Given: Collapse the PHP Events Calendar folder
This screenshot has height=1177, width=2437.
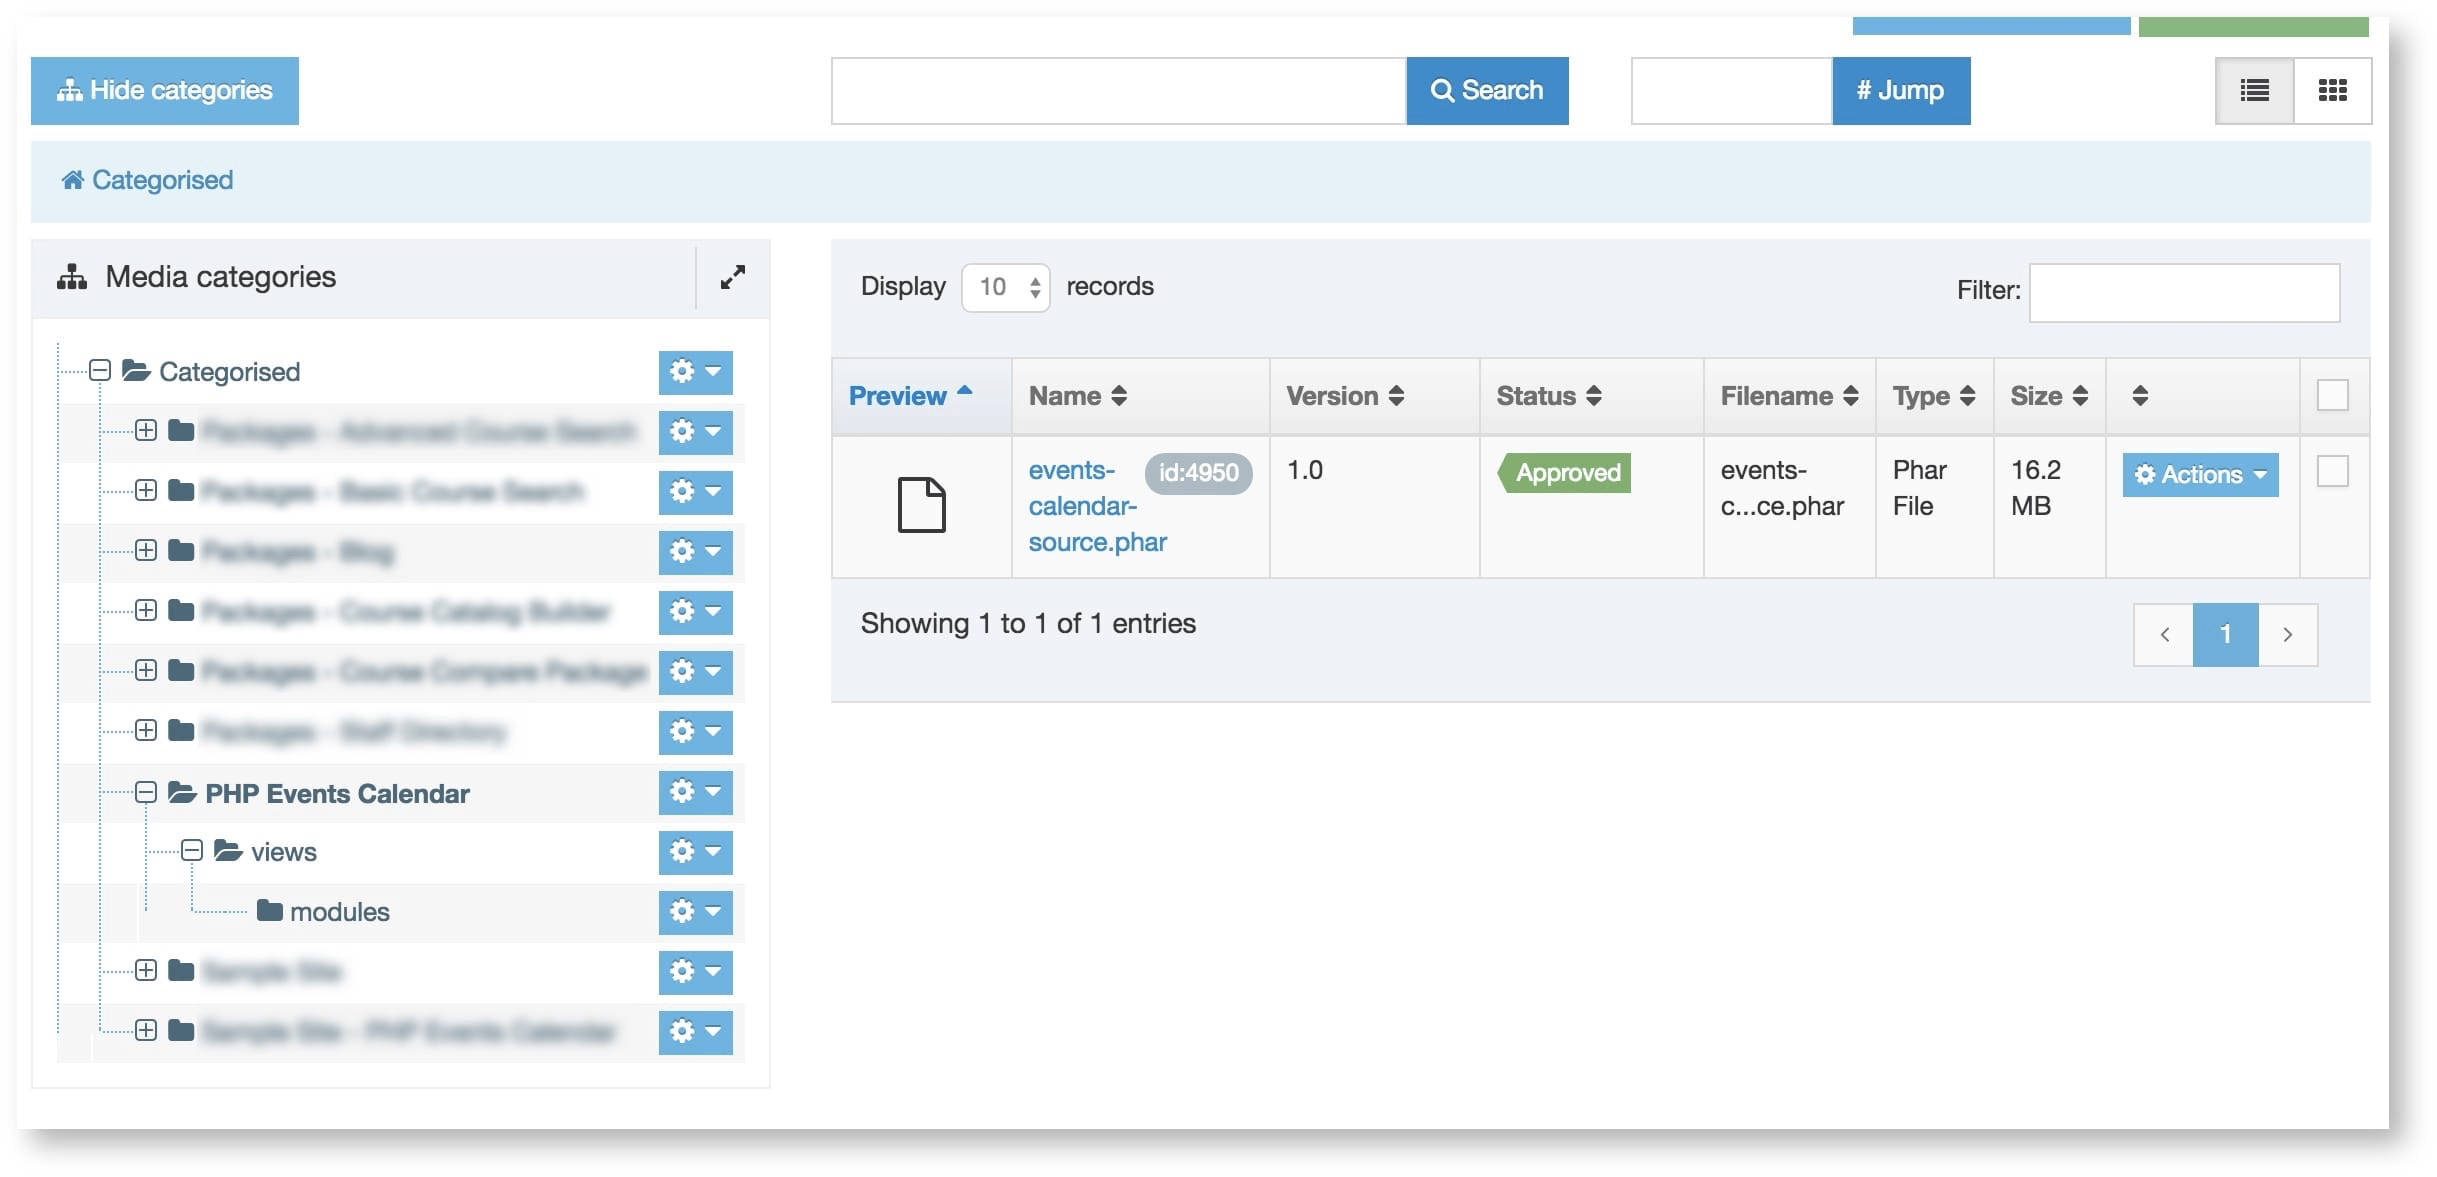Looking at the screenshot, I should pos(146,793).
